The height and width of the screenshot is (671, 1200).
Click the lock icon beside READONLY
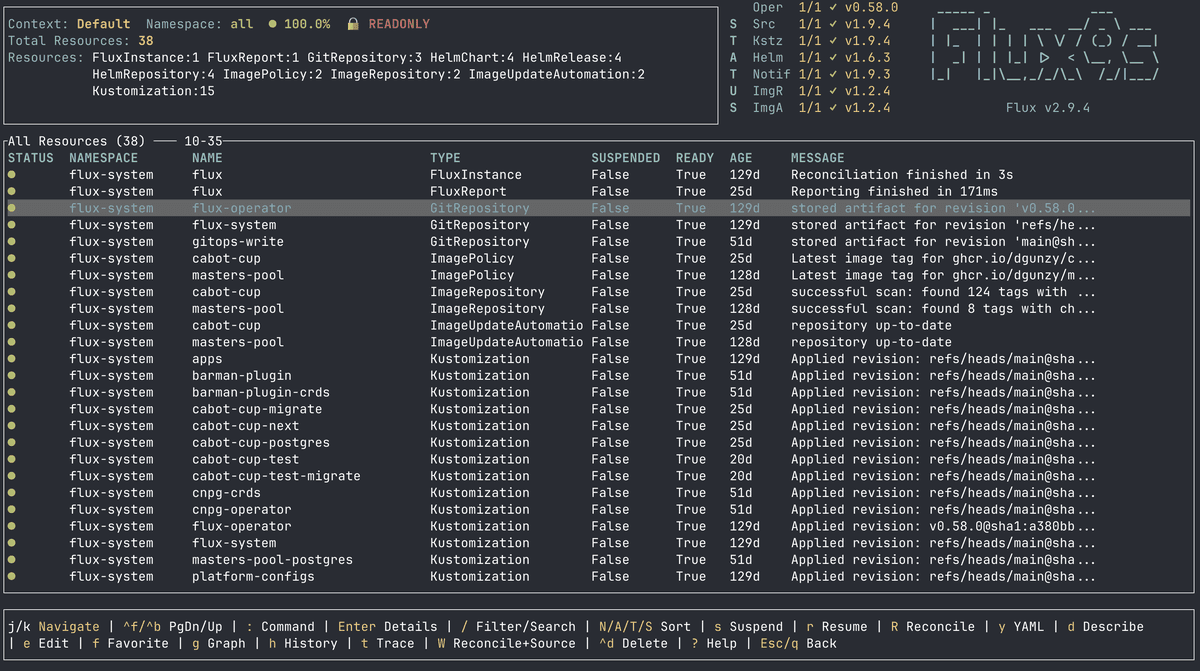coord(353,24)
